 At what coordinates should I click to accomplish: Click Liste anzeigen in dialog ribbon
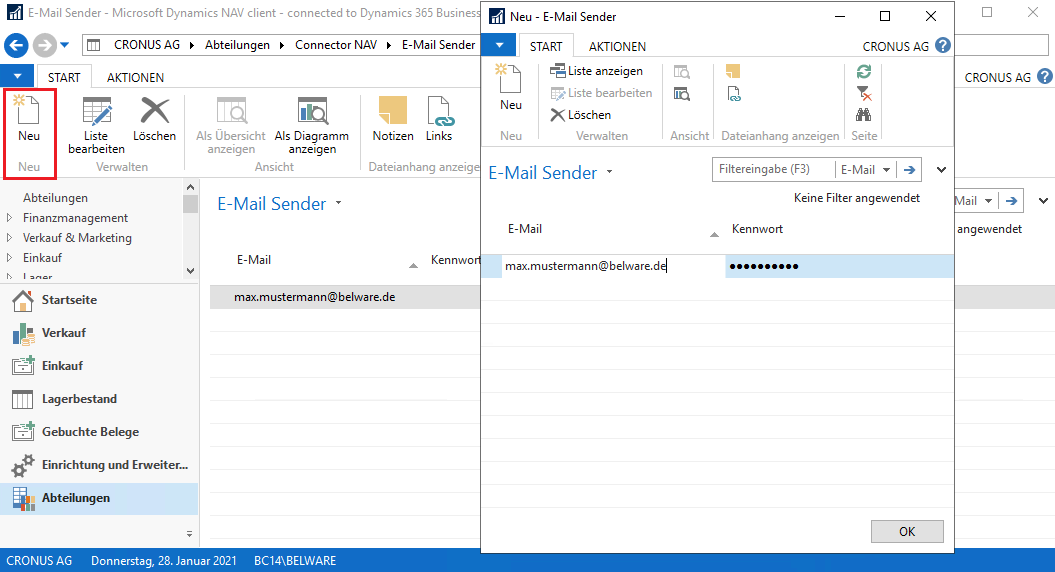pyautogui.click(x=596, y=71)
